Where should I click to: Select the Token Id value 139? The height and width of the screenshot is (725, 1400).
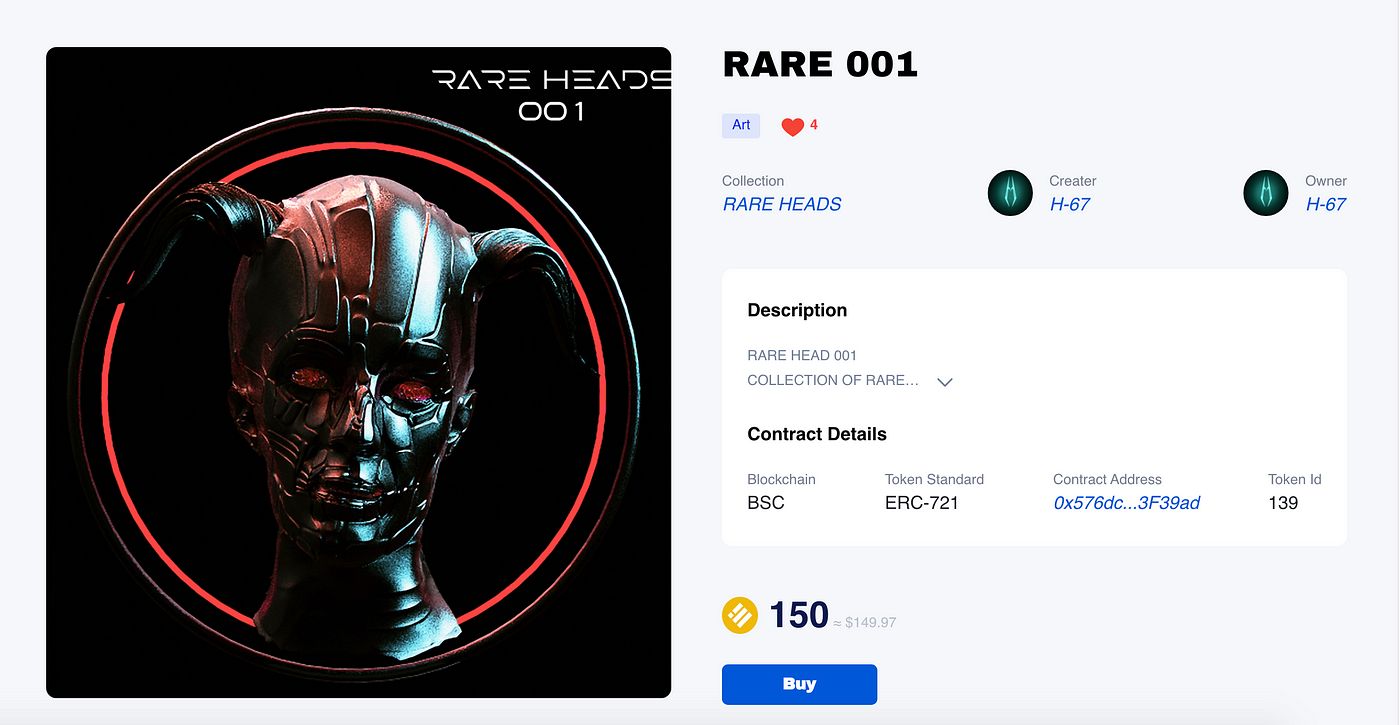click(1283, 503)
